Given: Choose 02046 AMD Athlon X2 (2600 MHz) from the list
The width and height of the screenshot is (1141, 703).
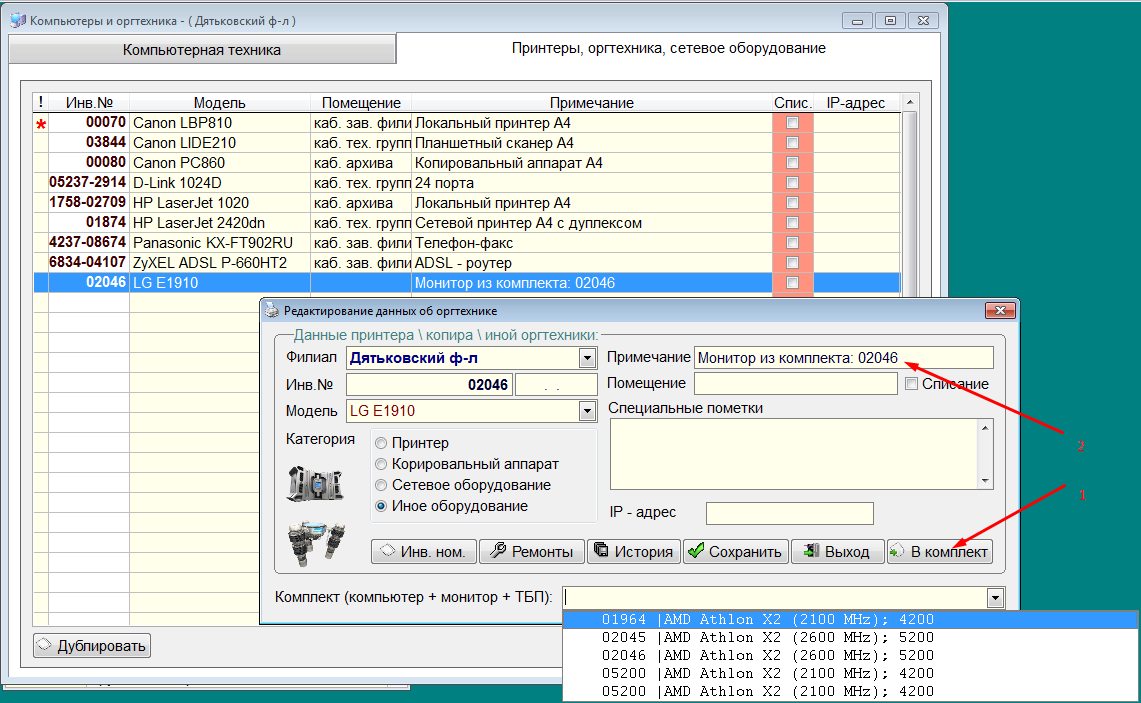Looking at the screenshot, I should (x=850, y=656).
